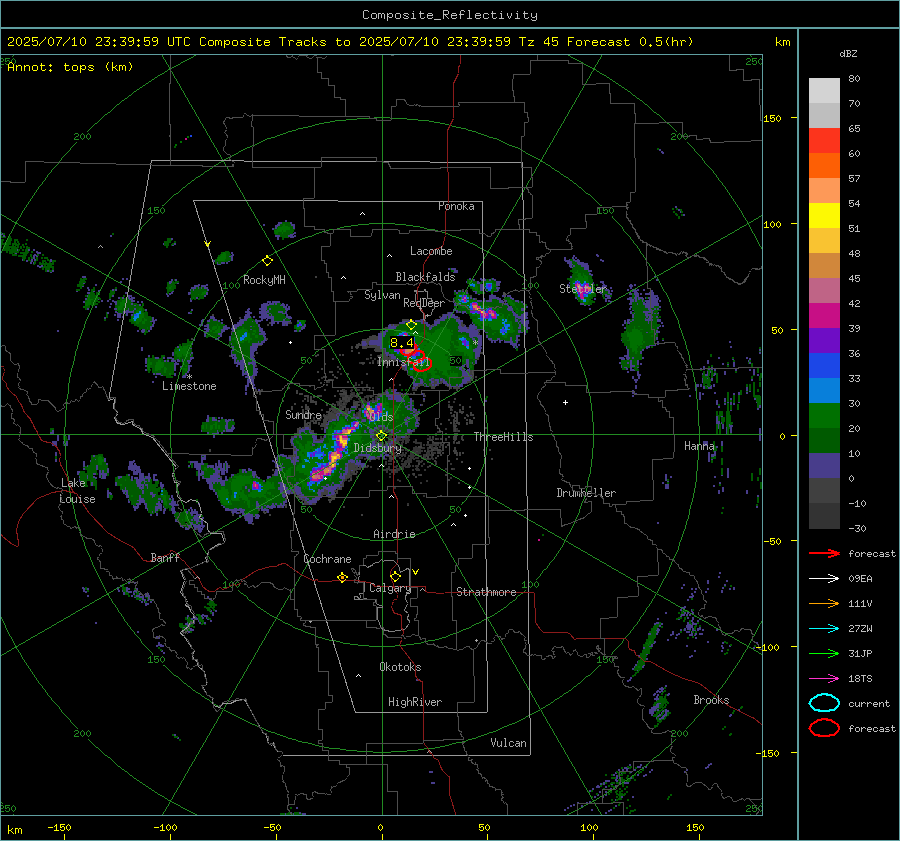Viewport: 900px width, 841px height.
Task: Click the 100 tick on right axis
Action: 772,224
